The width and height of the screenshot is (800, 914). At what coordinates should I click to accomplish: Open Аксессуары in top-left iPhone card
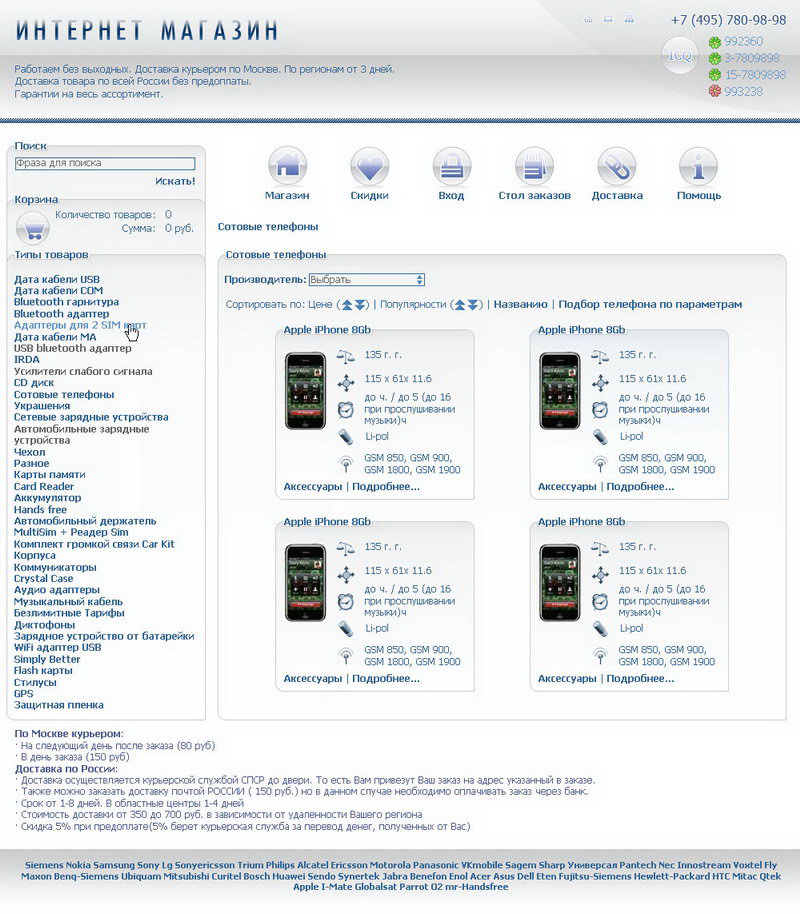pyautogui.click(x=313, y=487)
